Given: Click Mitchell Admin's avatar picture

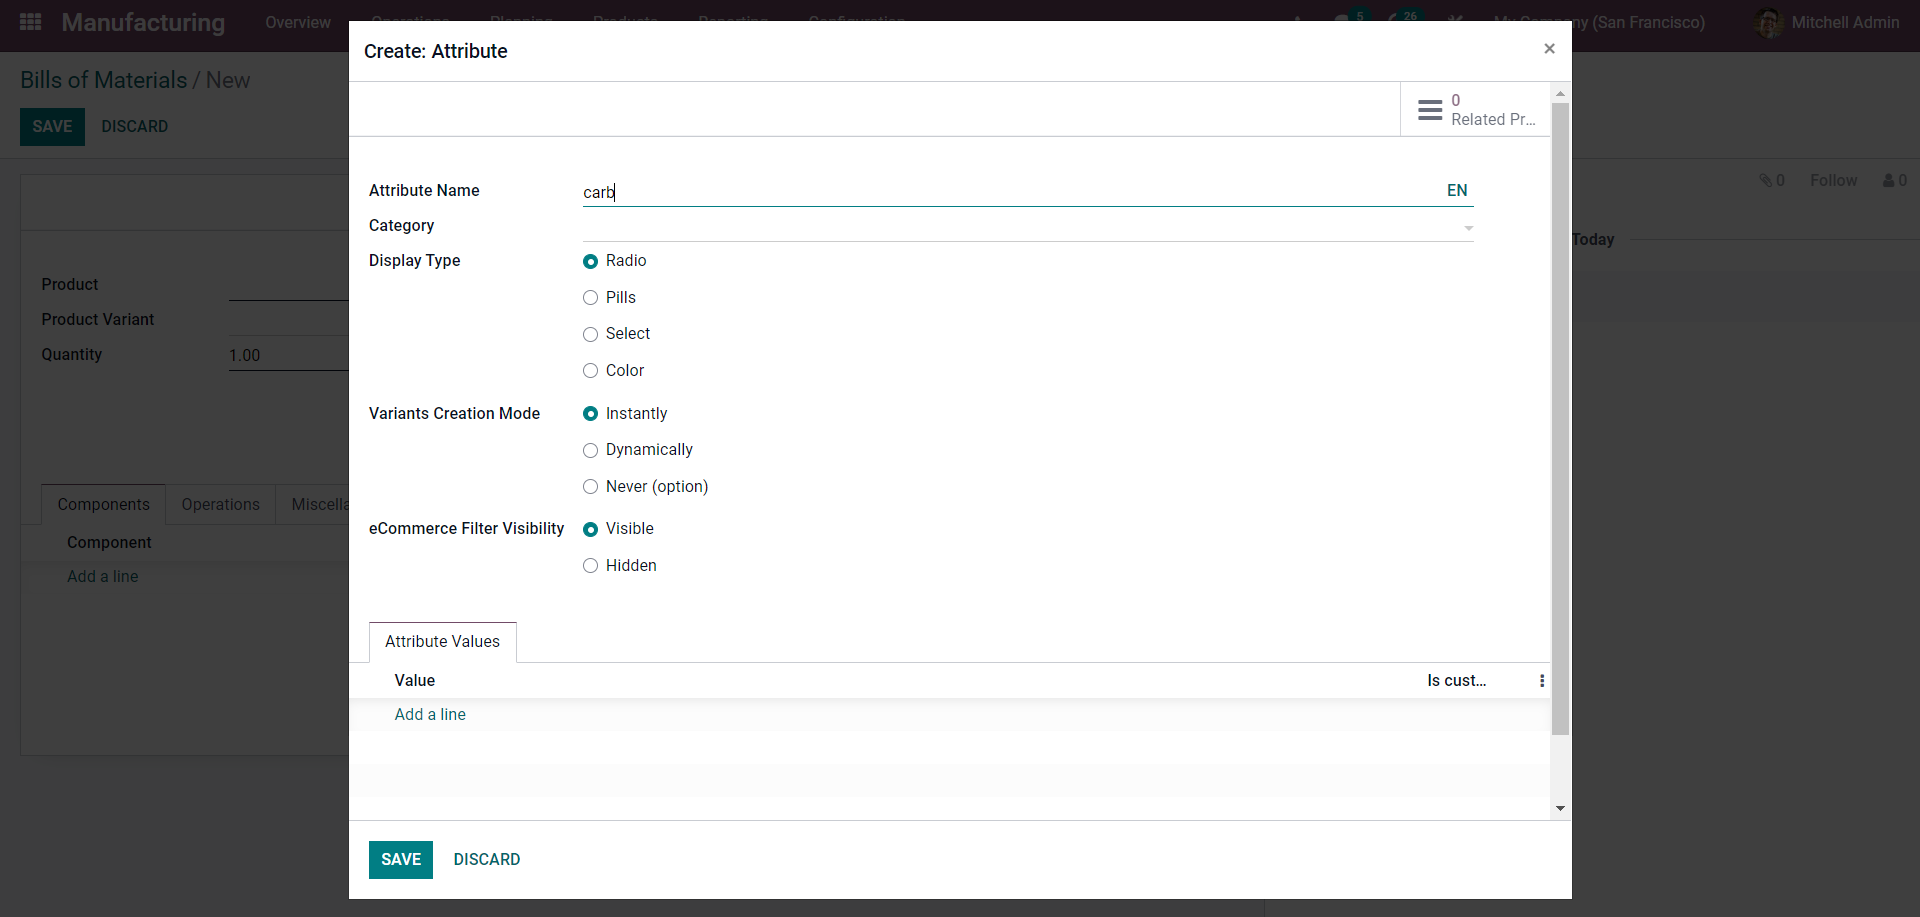Looking at the screenshot, I should point(1769,23).
